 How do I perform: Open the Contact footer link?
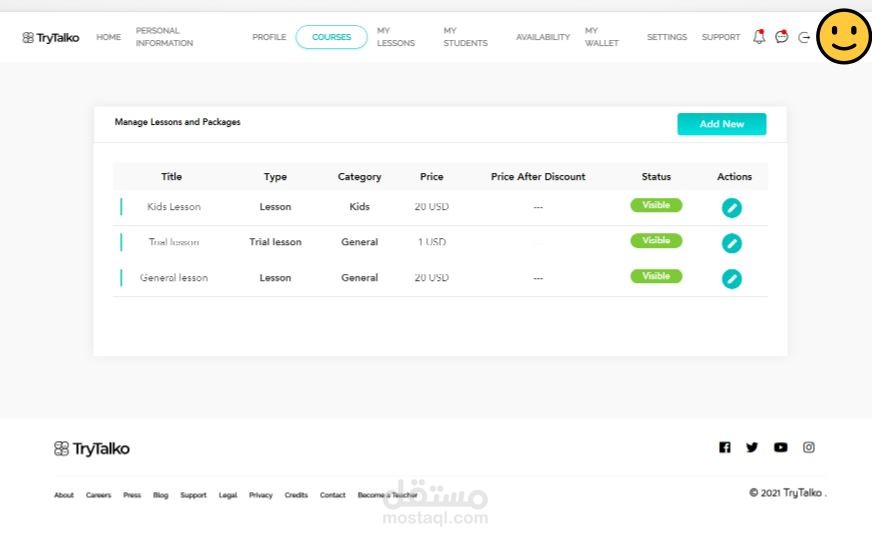tap(333, 495)
